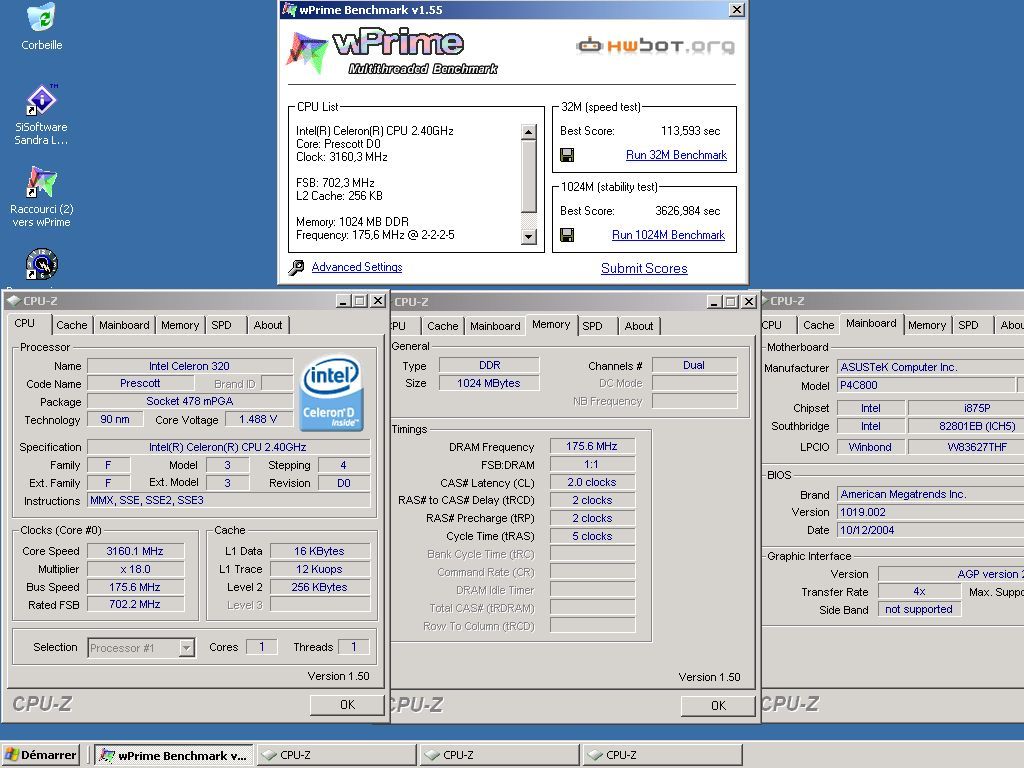Select Cache tab in middle CPU-Z window
Image resolution: width=1024 pixels, height=768 pixels.
(x=443, y=326)
